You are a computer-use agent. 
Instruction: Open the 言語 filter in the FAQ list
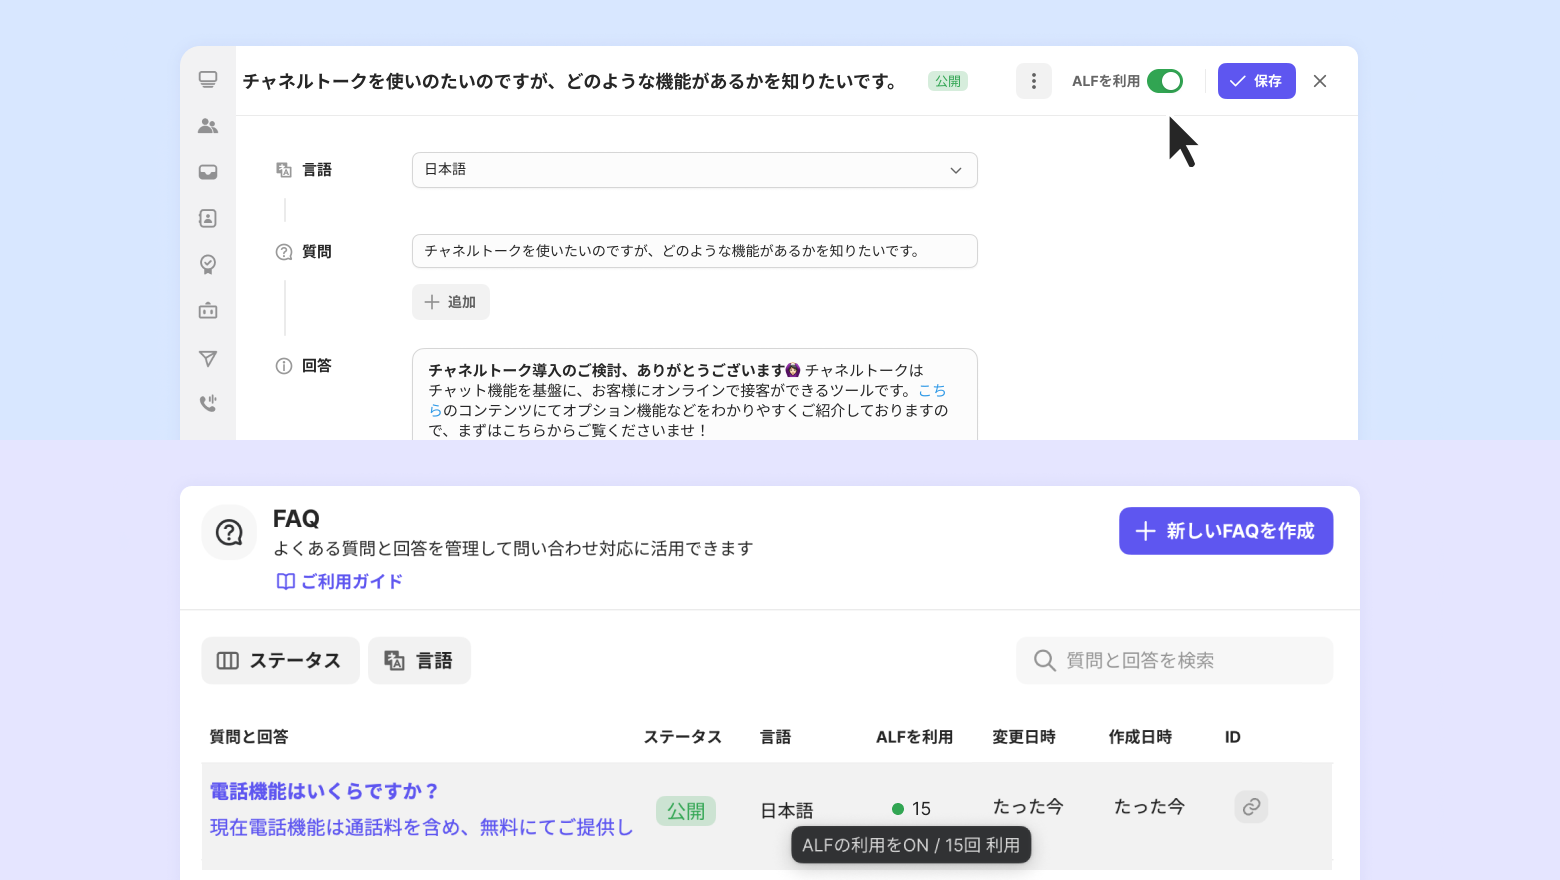coord(419,661)
